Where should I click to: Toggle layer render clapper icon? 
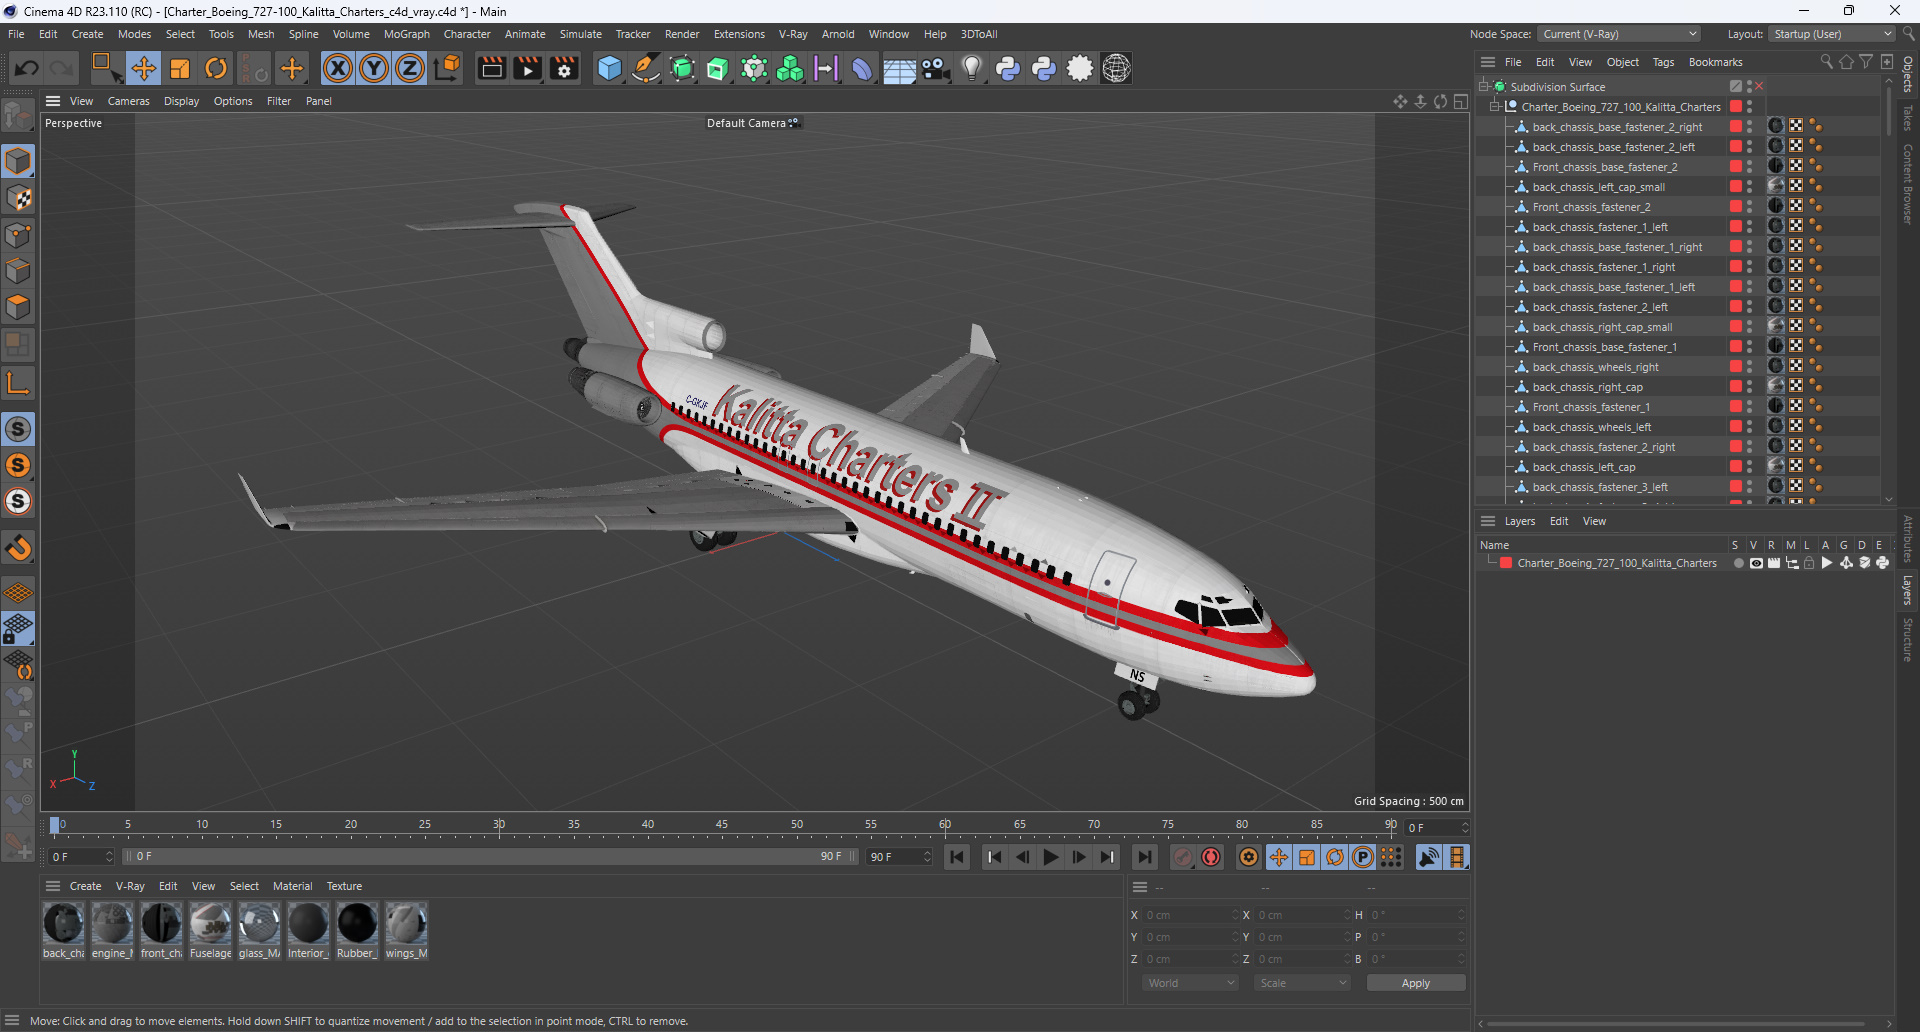coord(1774,563)
